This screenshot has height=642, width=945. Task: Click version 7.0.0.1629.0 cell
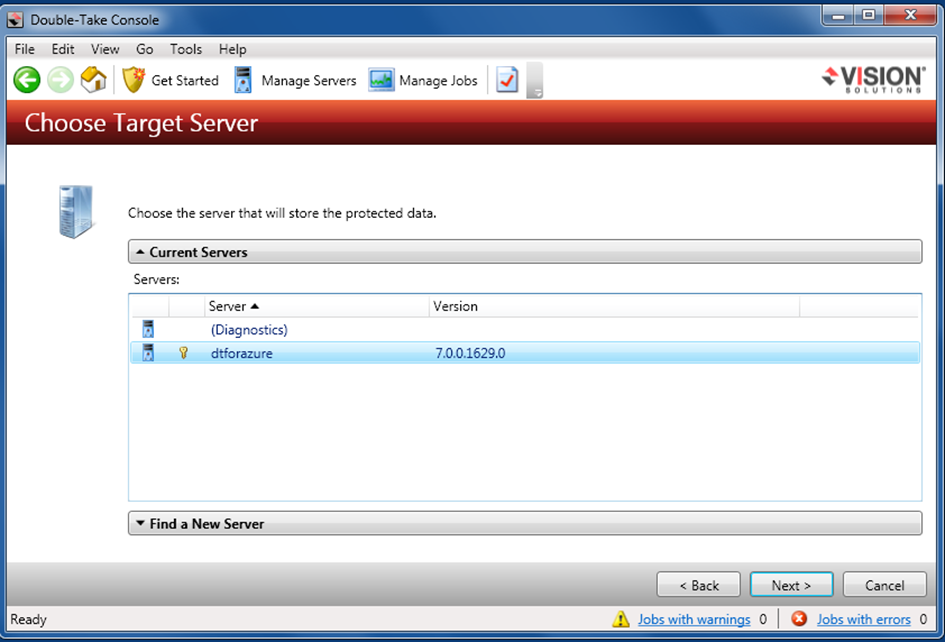click(x=470, y=353)
